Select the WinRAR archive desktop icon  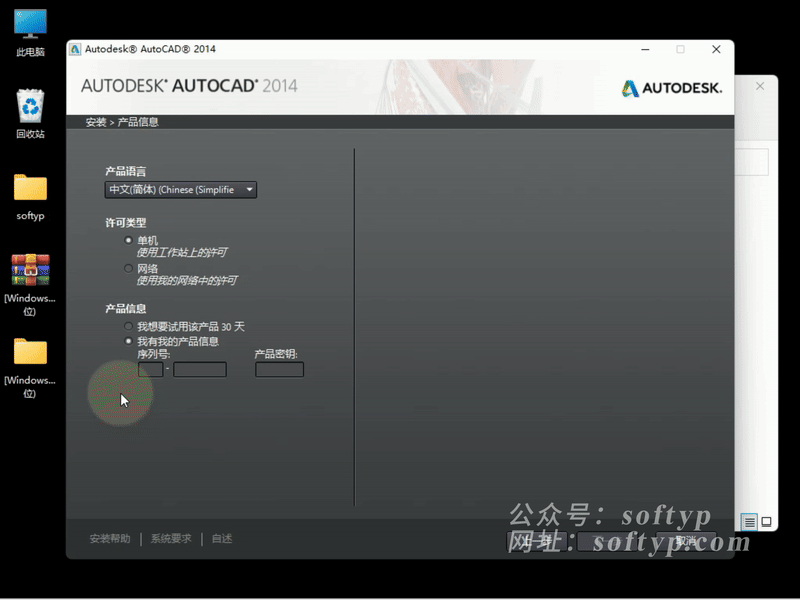pos(30,285)
